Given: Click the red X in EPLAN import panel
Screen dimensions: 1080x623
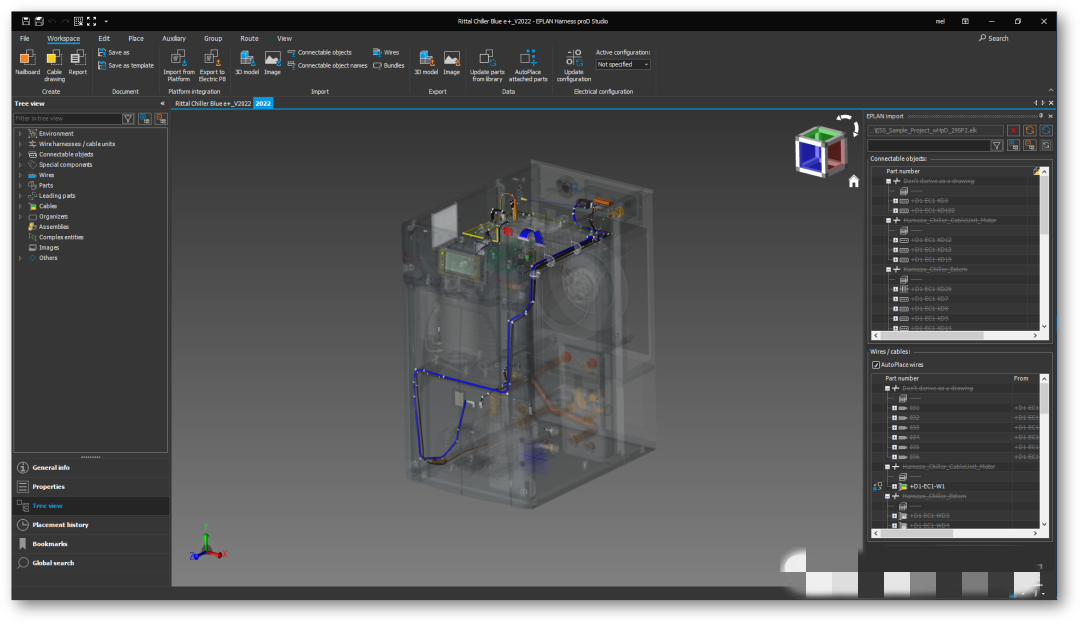Looking at the screenshot, I should [1013, 130].
